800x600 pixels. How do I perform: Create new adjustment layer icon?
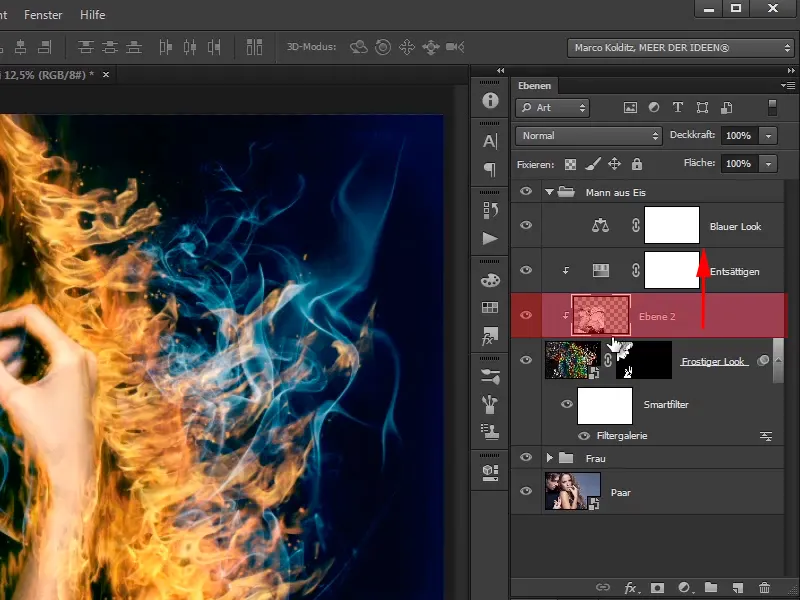click(684, 588)
